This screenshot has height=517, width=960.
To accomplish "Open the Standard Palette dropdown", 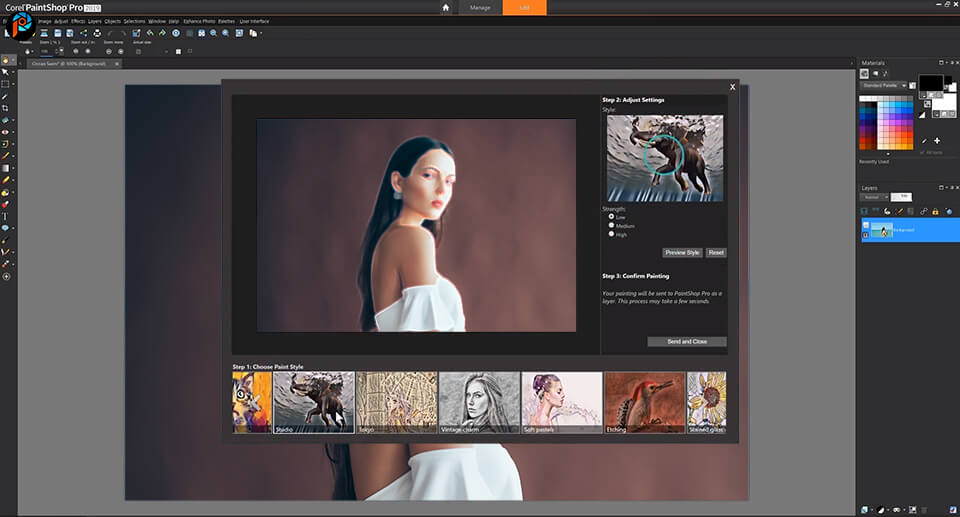I will [x=883, y=86].
